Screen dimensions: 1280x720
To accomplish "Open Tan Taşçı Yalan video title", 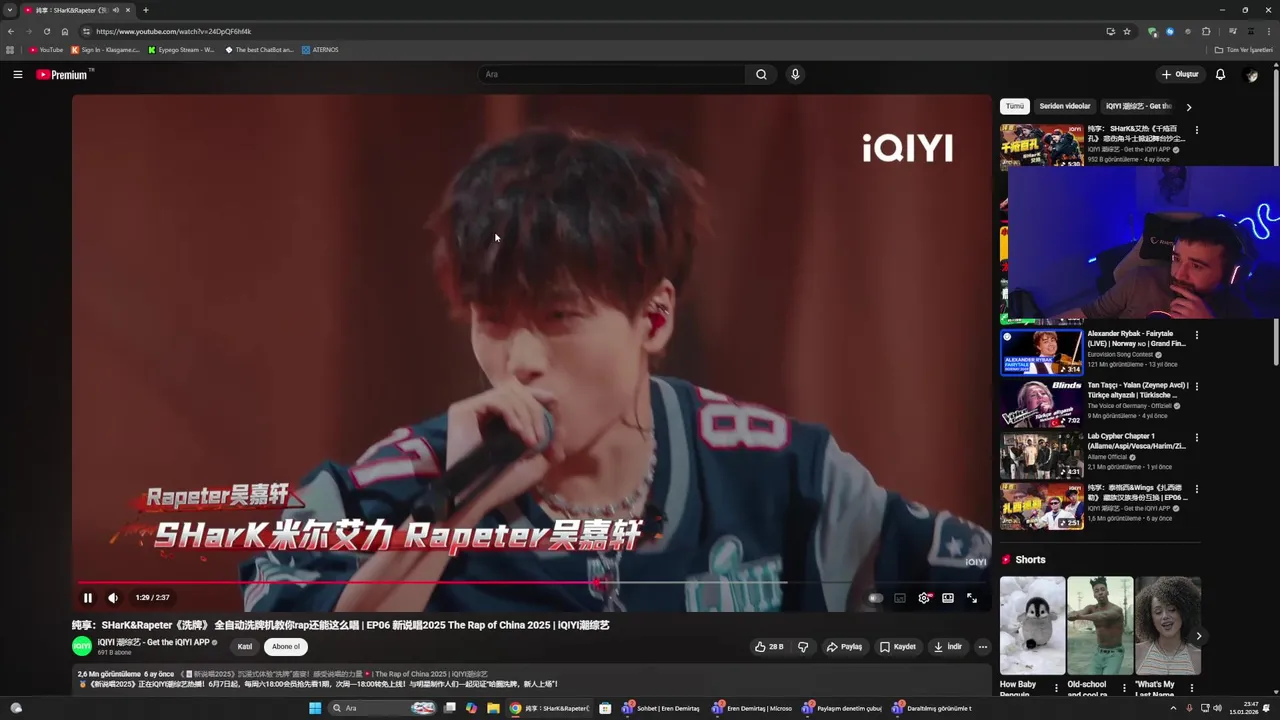I will pyautogui.click(x=1137, y=390).
